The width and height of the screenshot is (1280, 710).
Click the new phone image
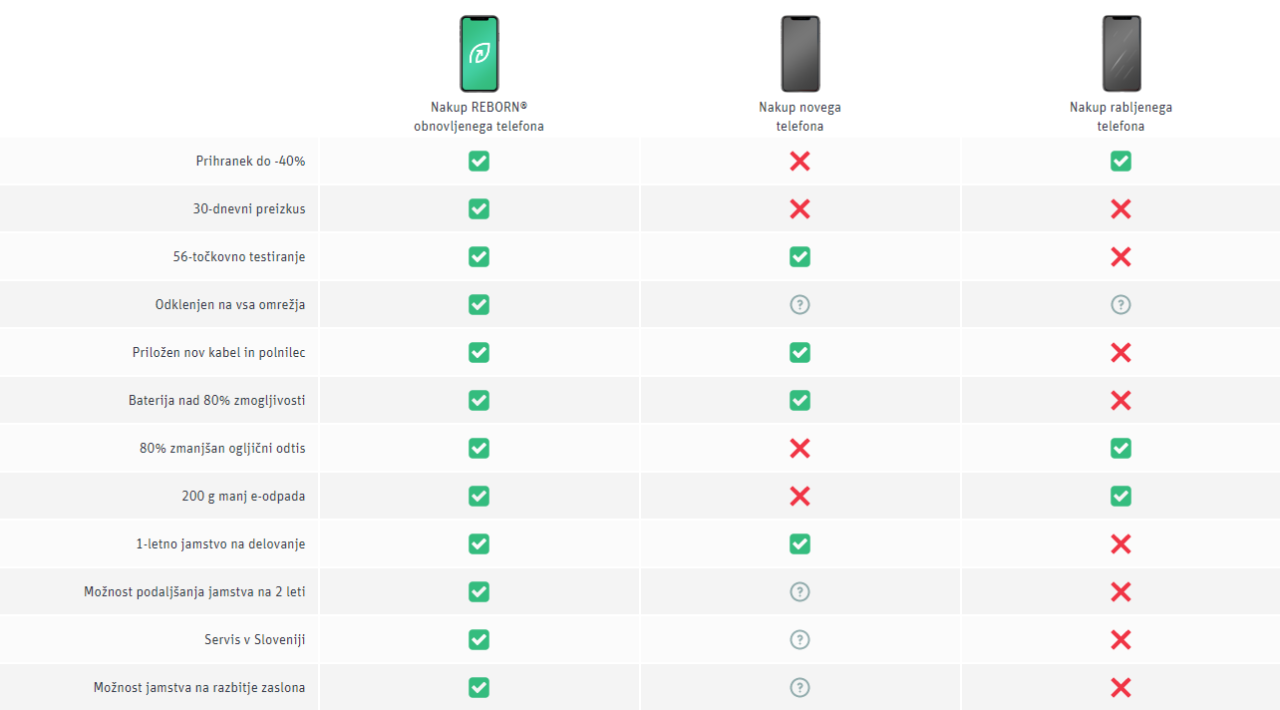[800, 54]
